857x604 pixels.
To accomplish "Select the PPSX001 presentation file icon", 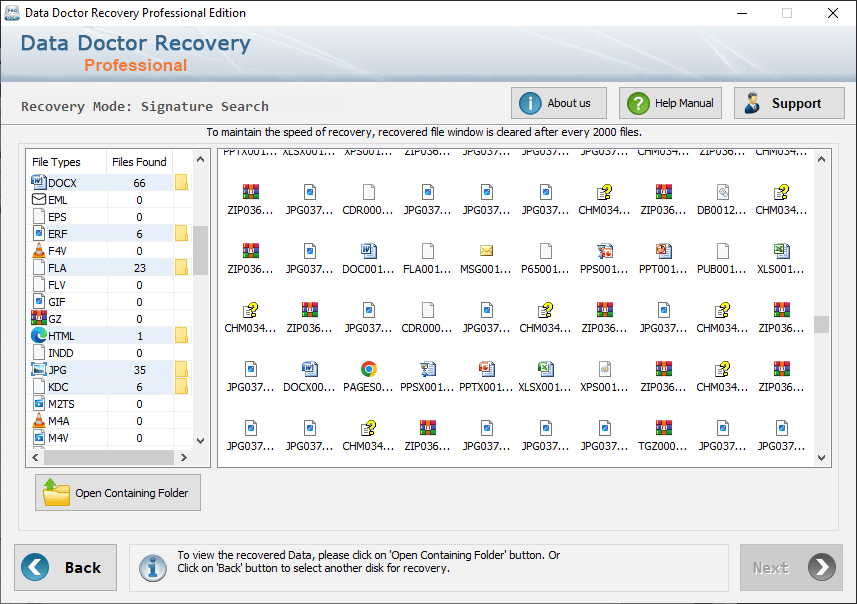I will click(427, 369).
